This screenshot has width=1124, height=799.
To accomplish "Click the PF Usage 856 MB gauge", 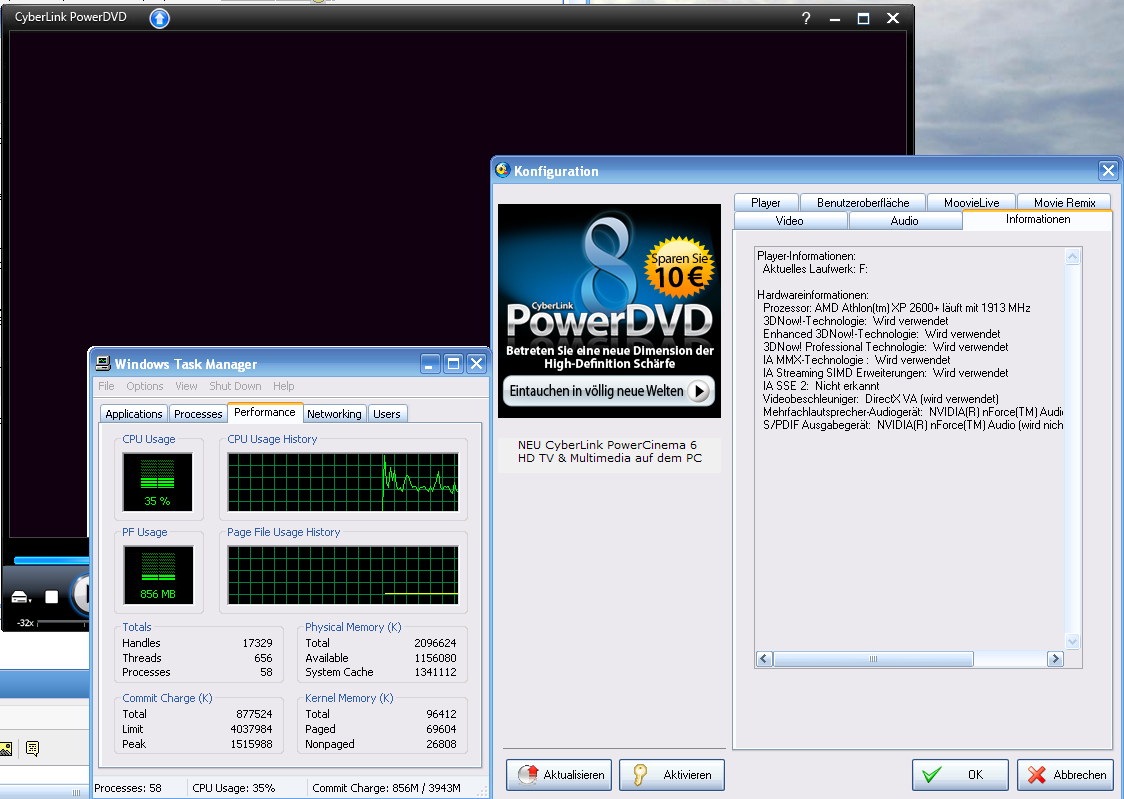I will 158,575.
